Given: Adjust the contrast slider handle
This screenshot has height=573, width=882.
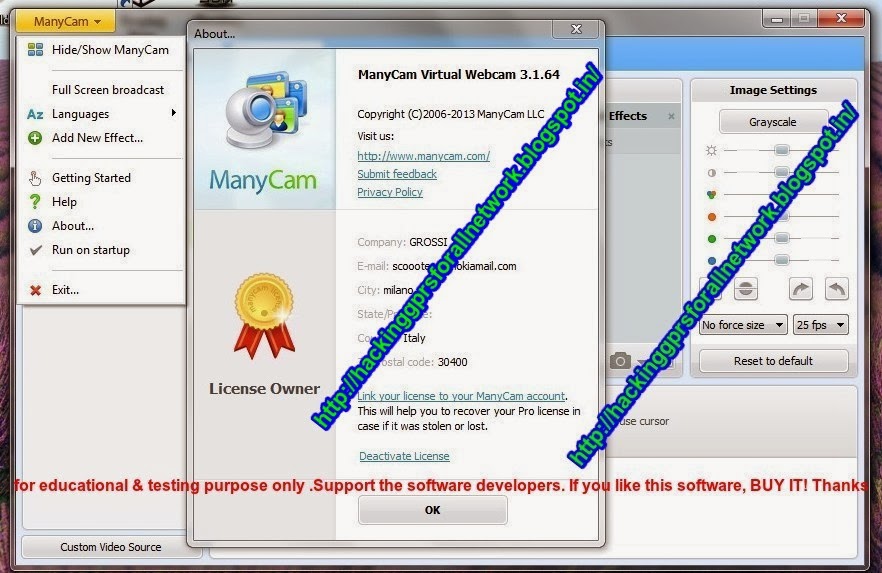Looking at the screenshot, I should pos(781,172).
